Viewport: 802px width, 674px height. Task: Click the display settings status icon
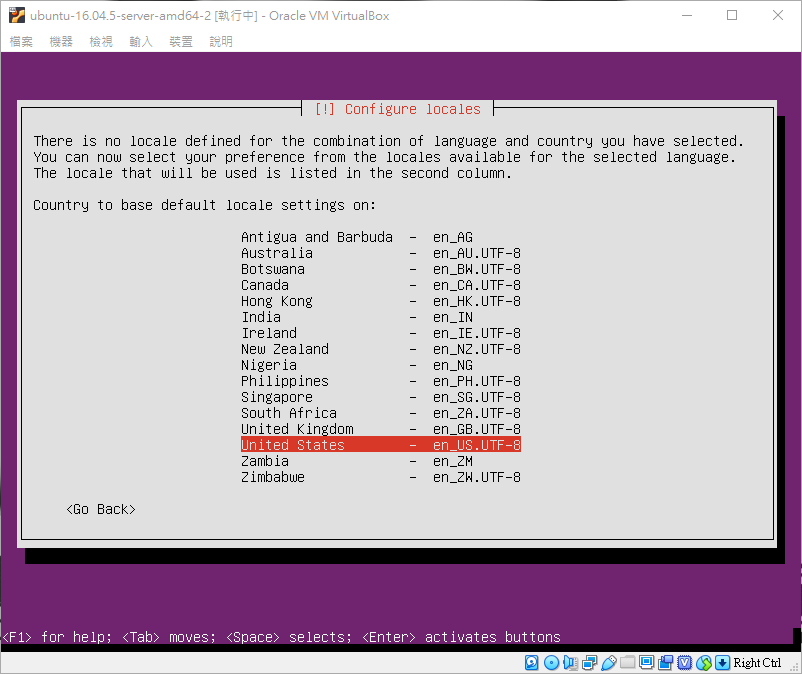(647, 663)
